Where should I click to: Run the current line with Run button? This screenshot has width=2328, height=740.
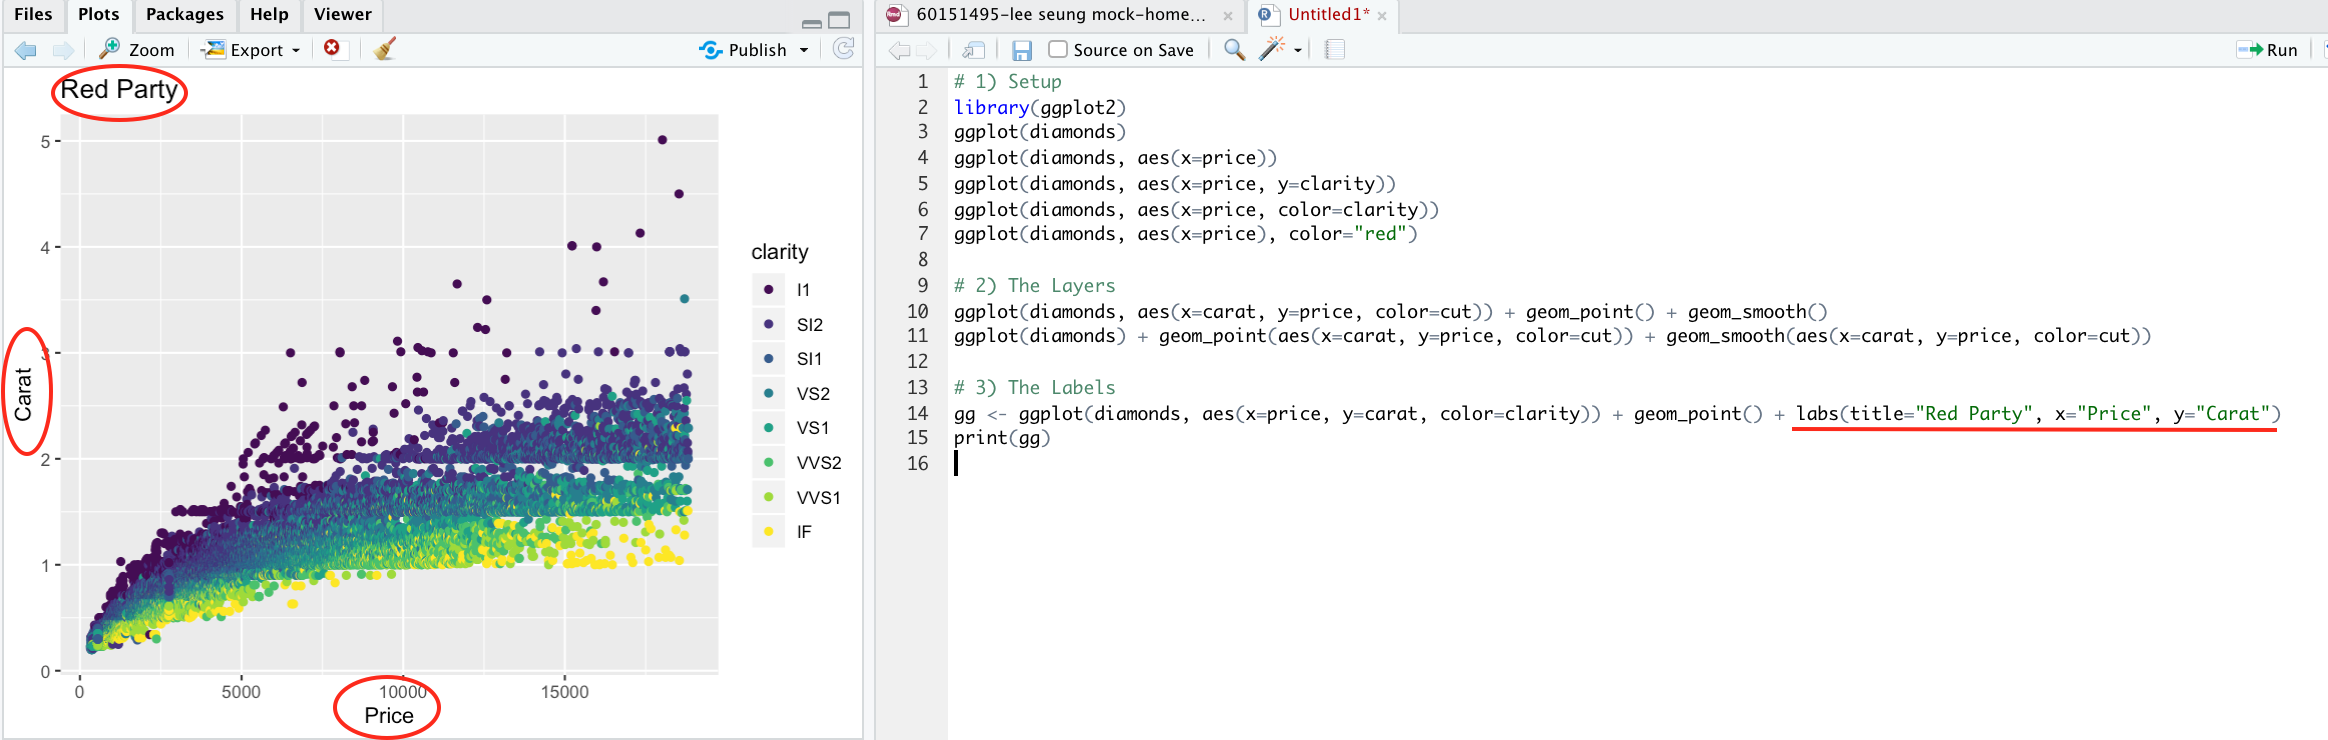coord(2268,50)
